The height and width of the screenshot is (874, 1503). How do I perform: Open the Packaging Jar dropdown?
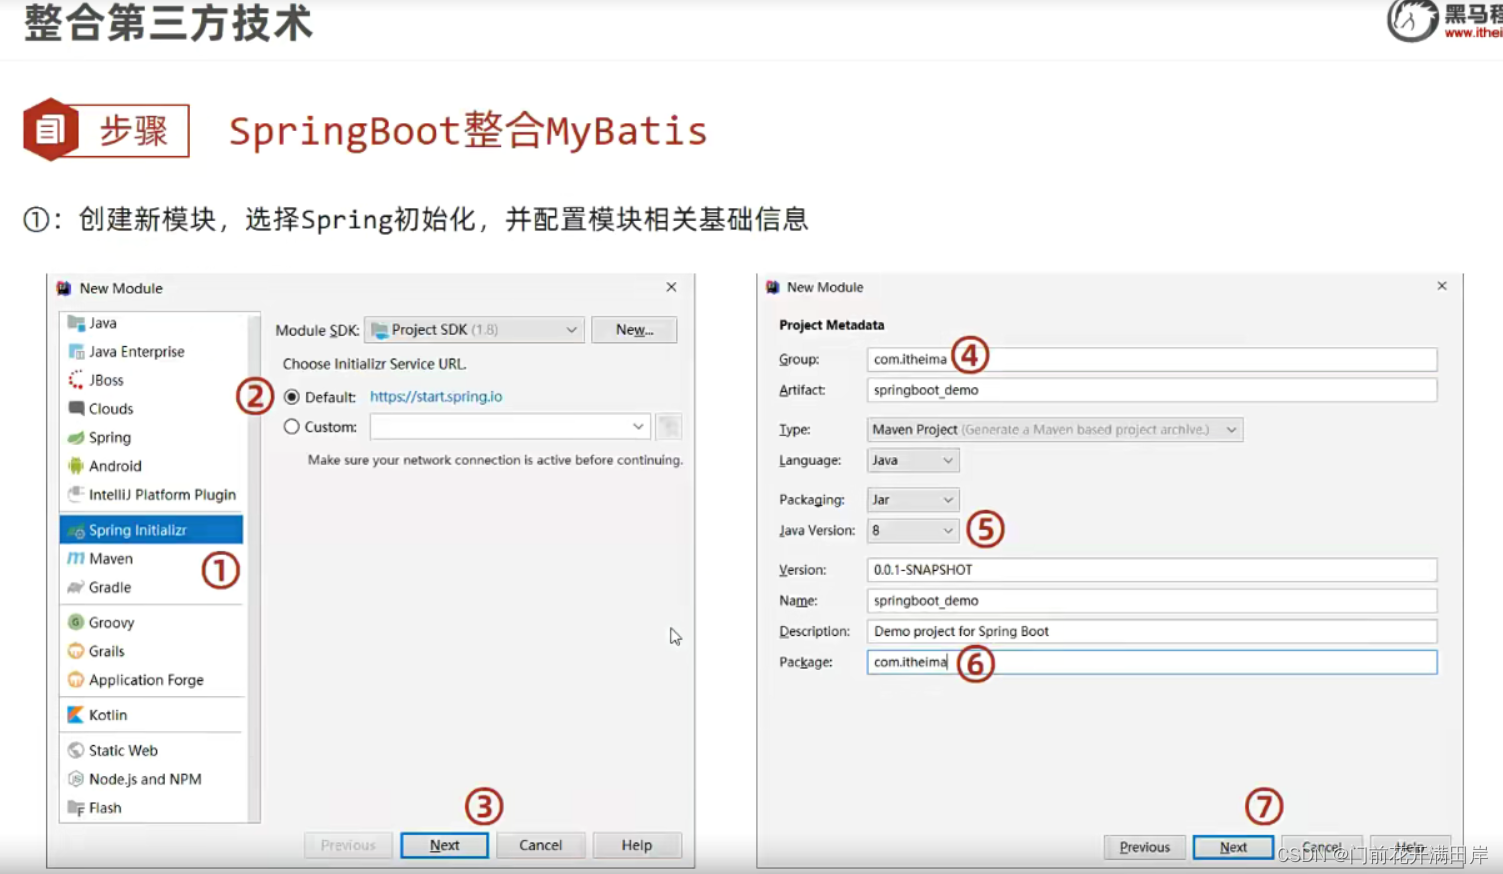click(x=913, y=500)
